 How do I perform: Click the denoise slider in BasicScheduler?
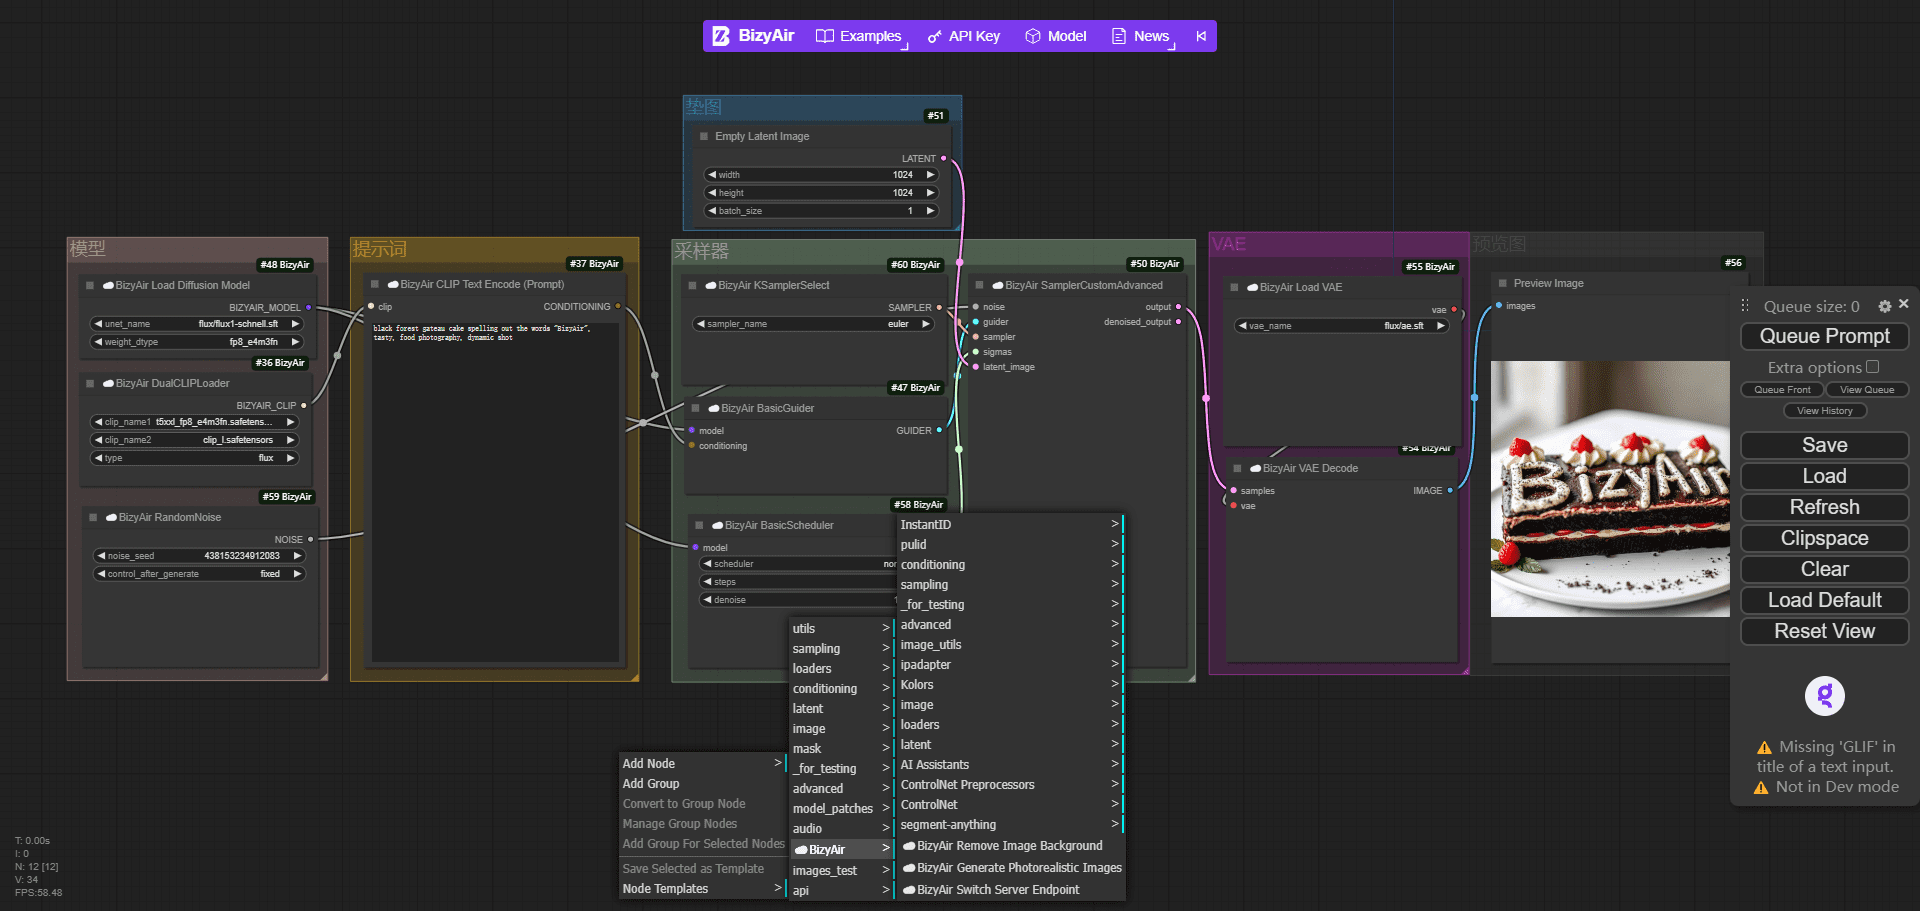[799, 600]
